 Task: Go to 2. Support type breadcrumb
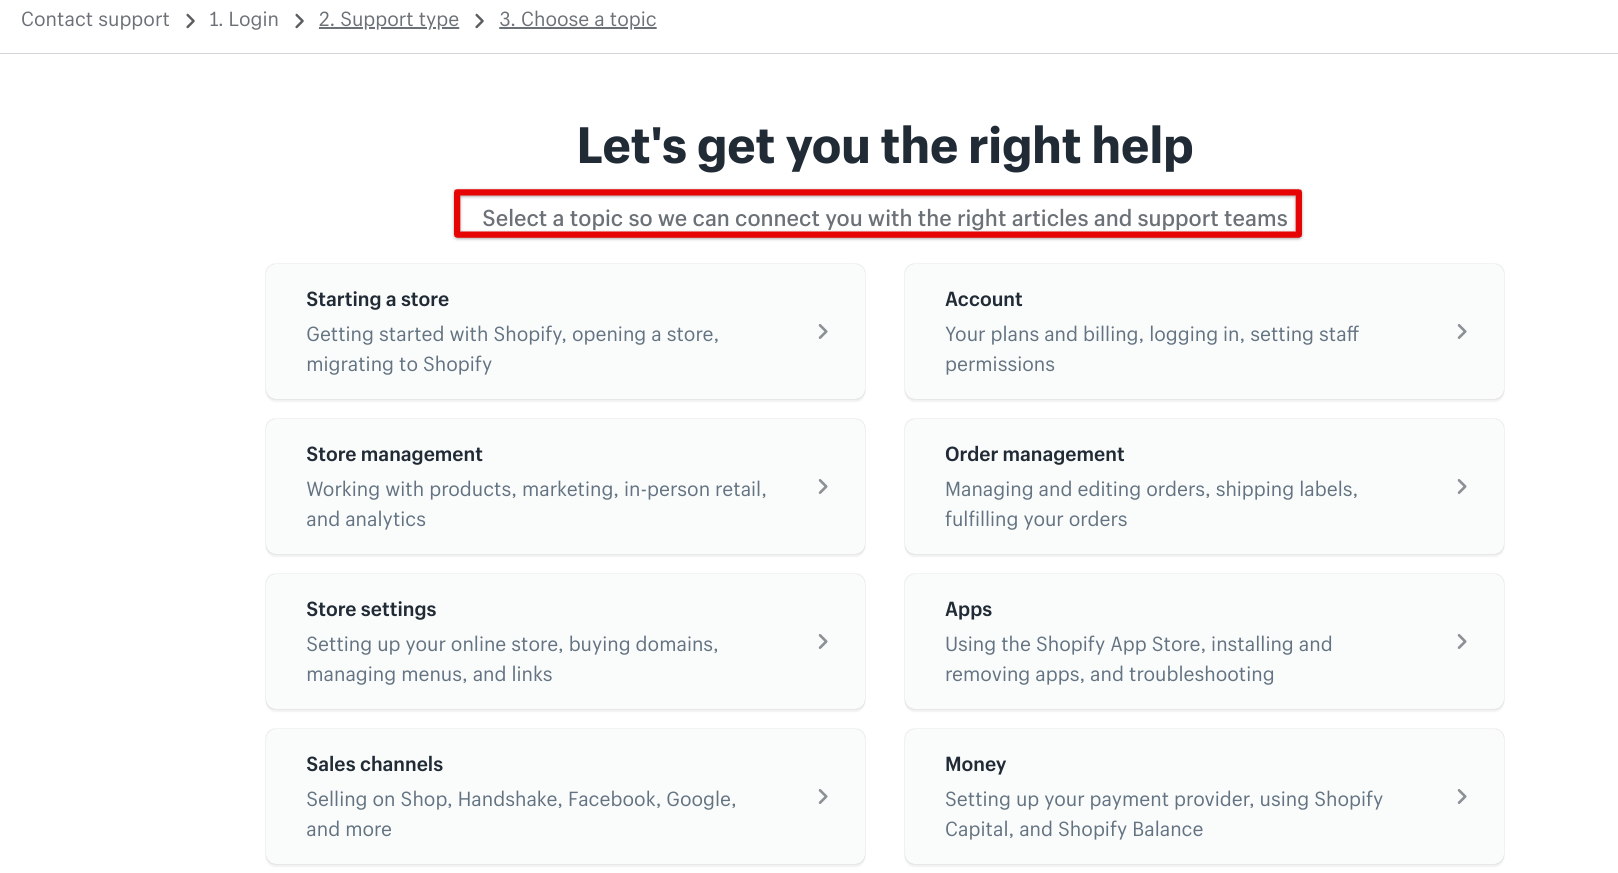coord(389,20)
